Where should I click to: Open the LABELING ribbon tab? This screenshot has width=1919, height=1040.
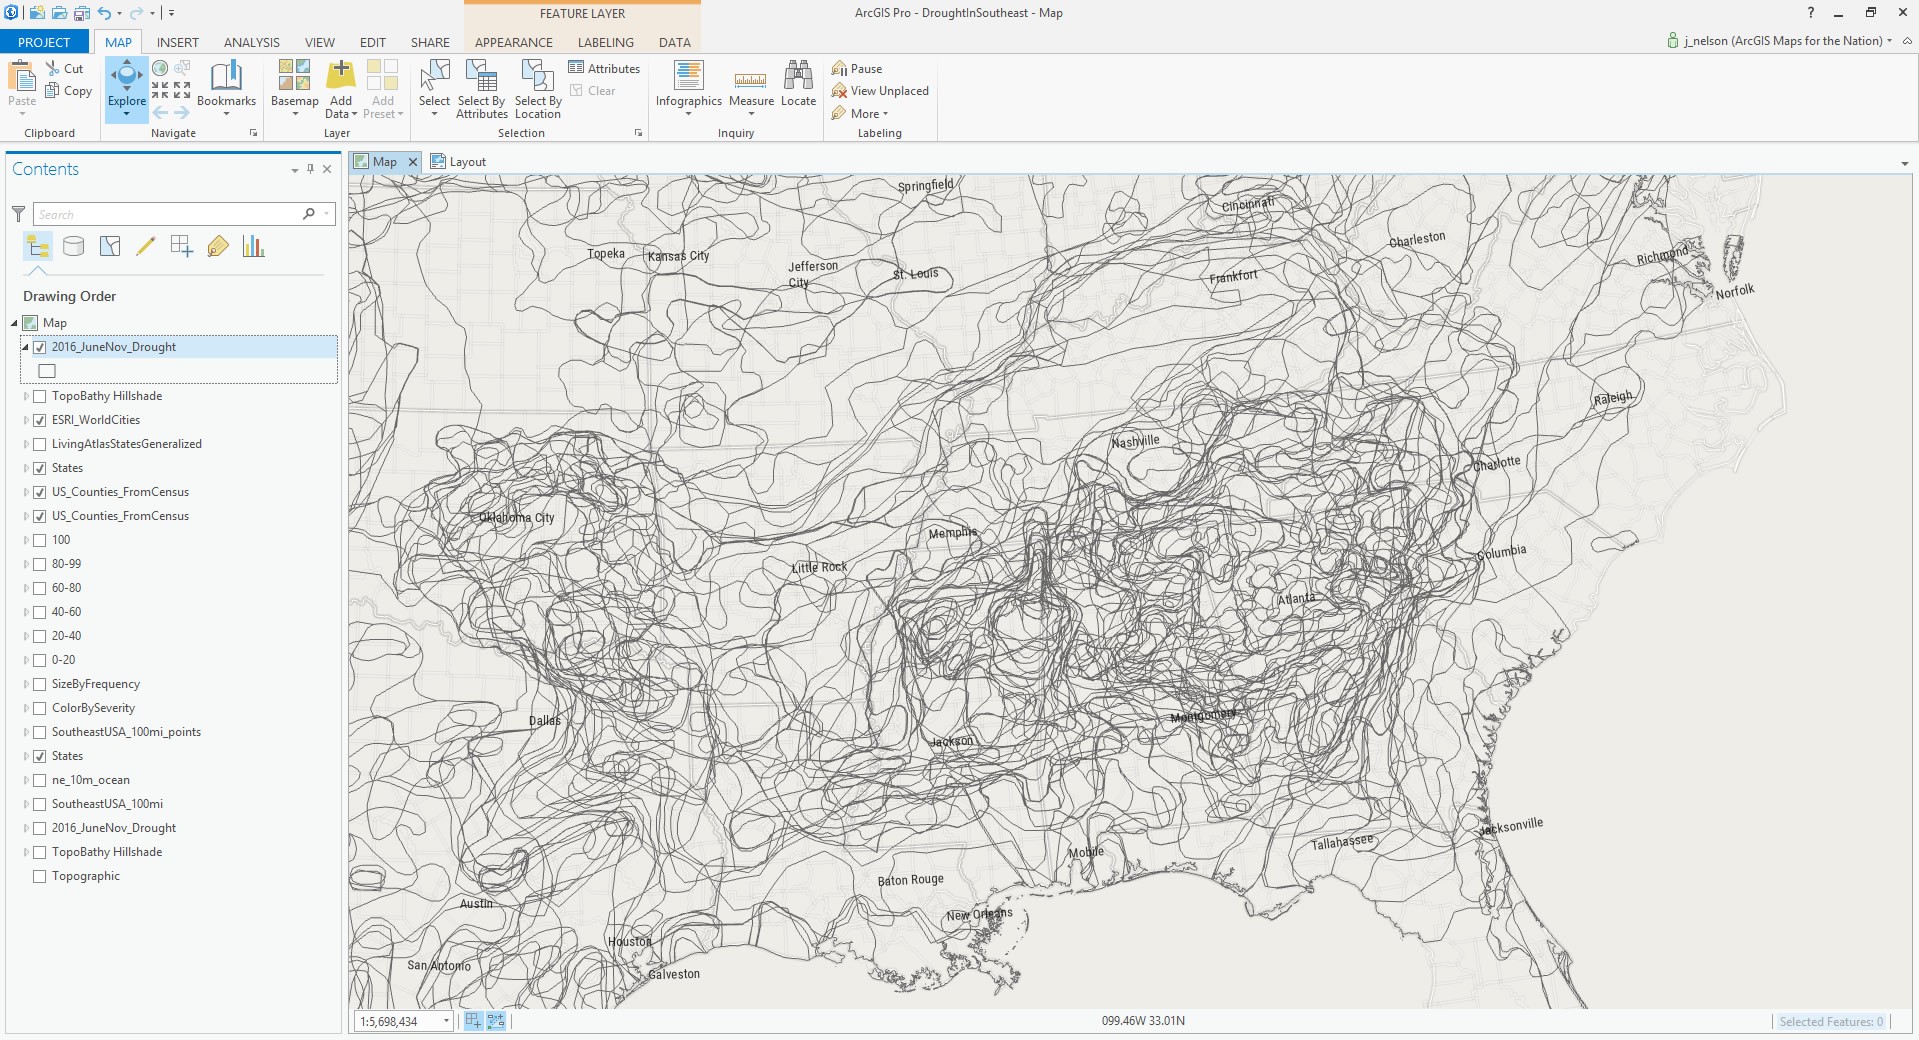pos(606,42)
